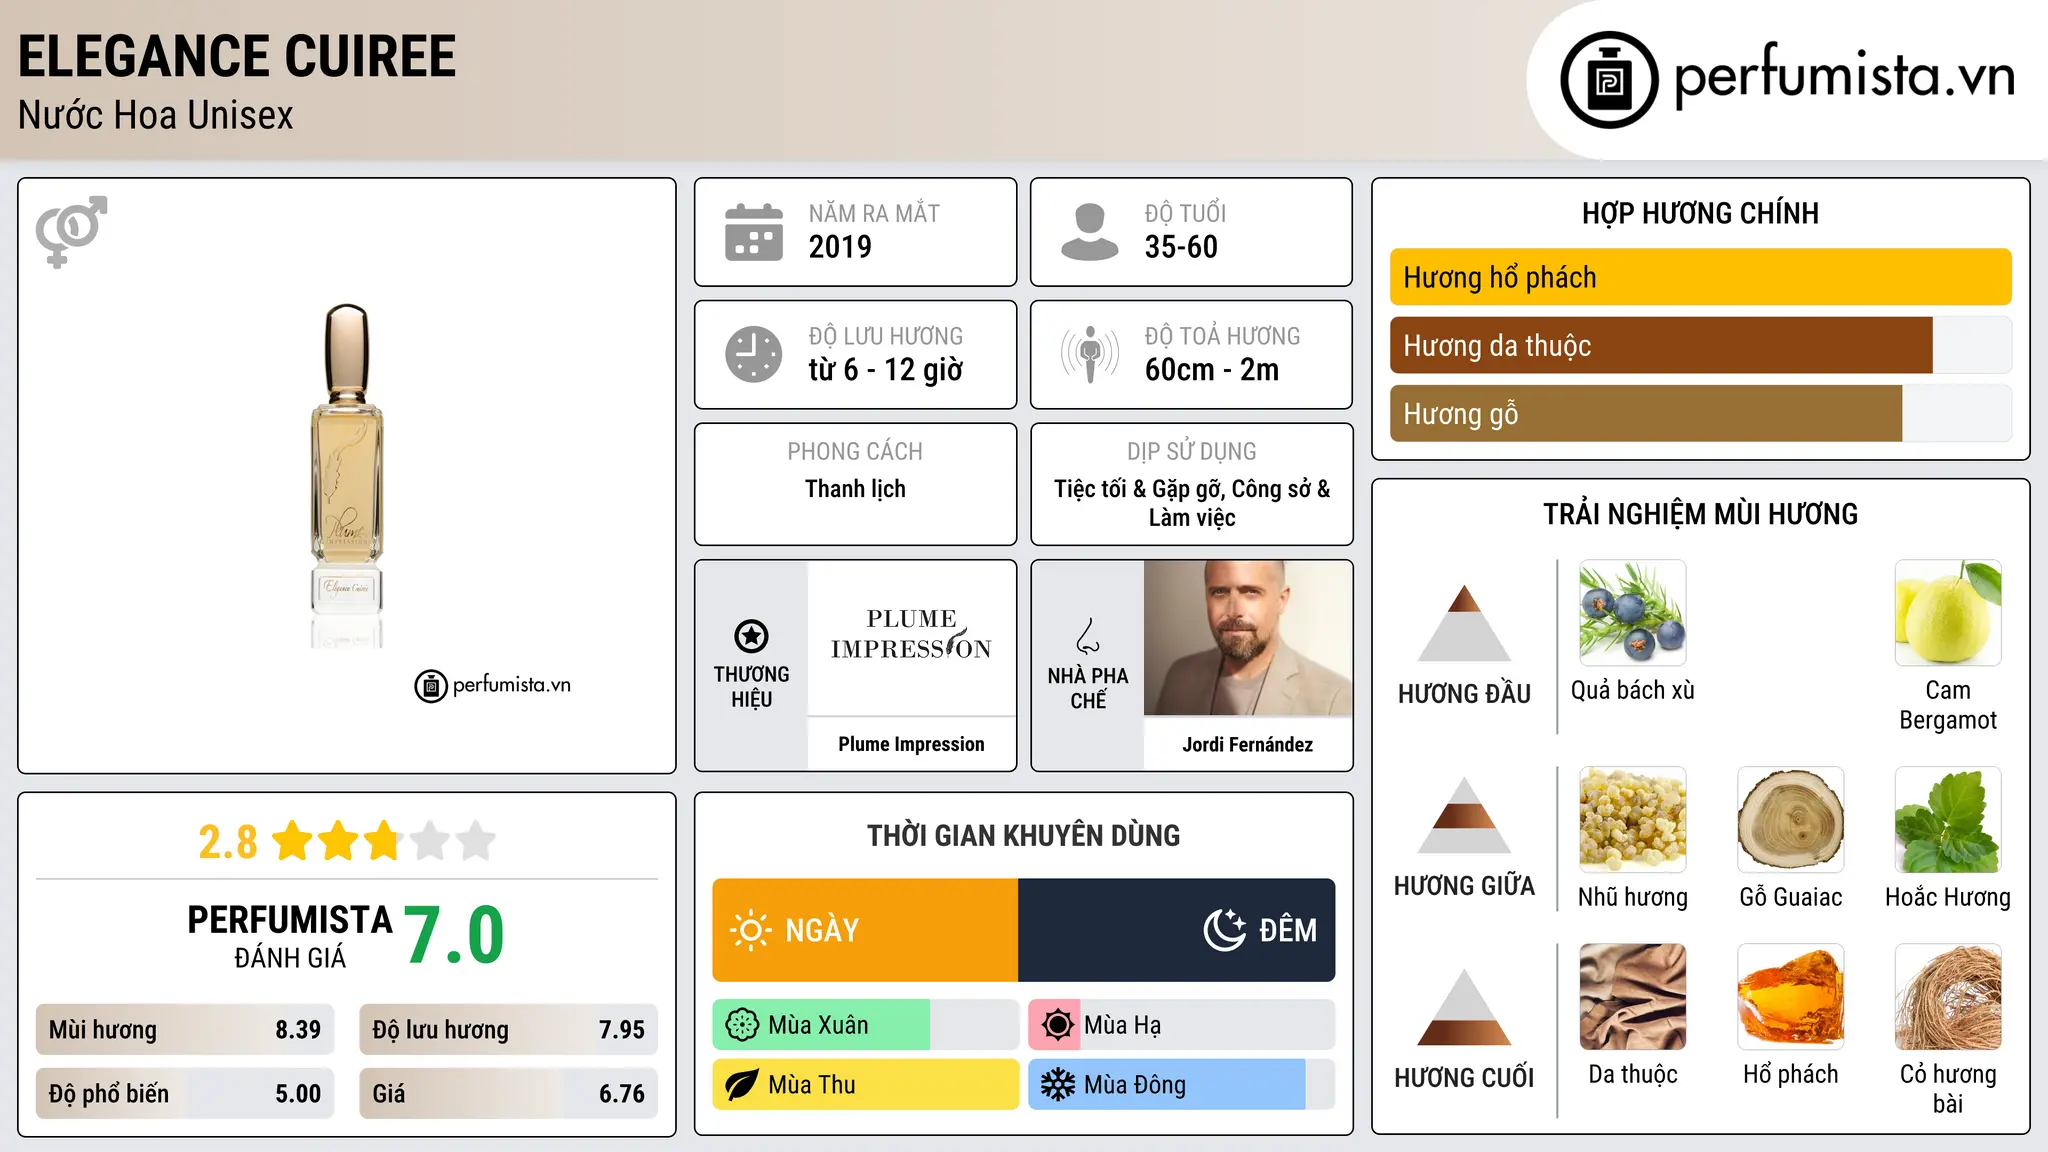Screen dimensions: 2048x1152
Task: Click the clock icon beside Độ lưu hương
Action: (x=754, y=354)
